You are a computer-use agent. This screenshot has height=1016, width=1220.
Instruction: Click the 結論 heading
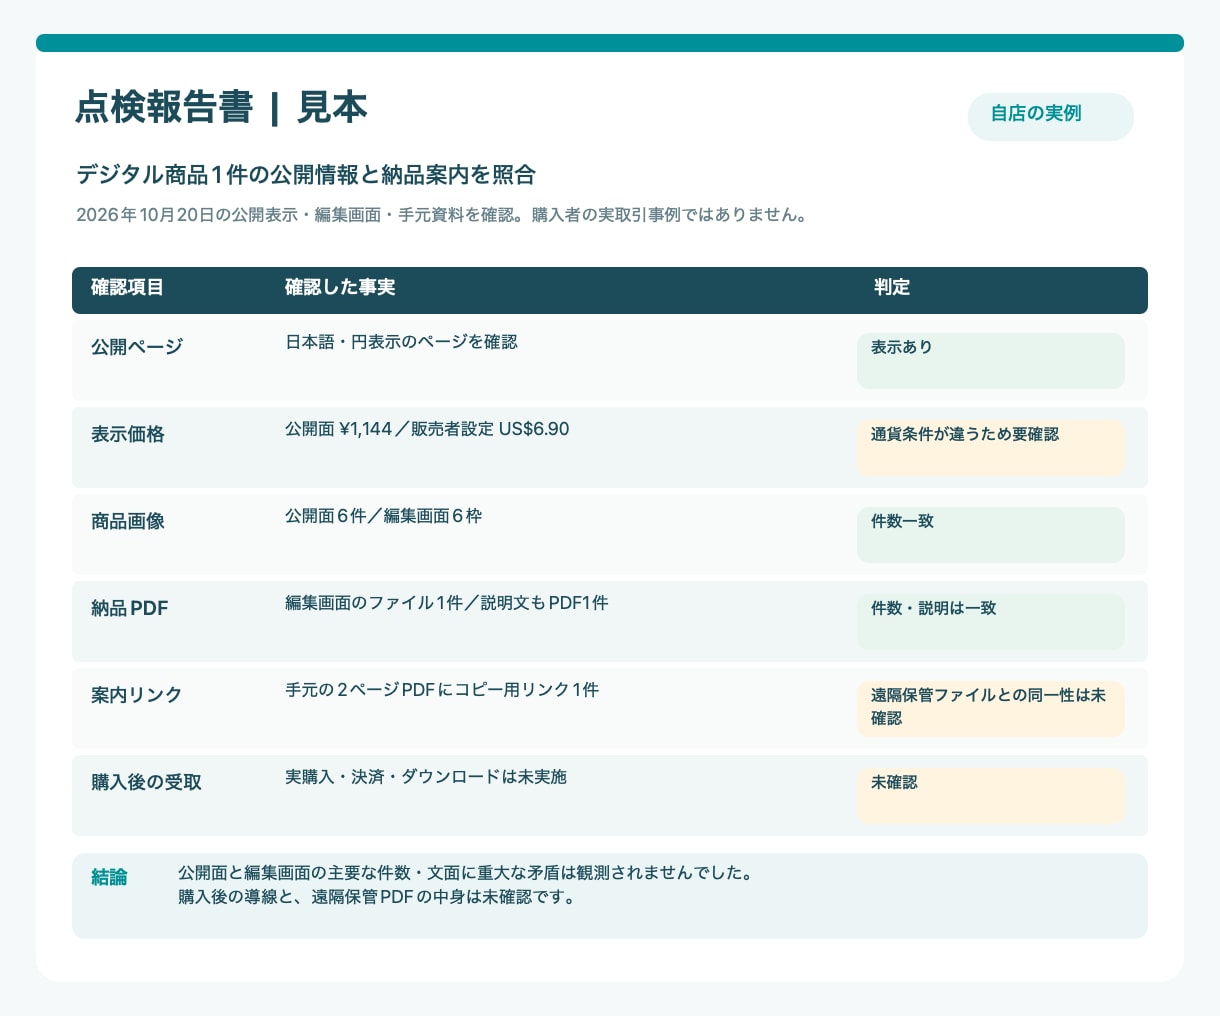tap(109, 877)
